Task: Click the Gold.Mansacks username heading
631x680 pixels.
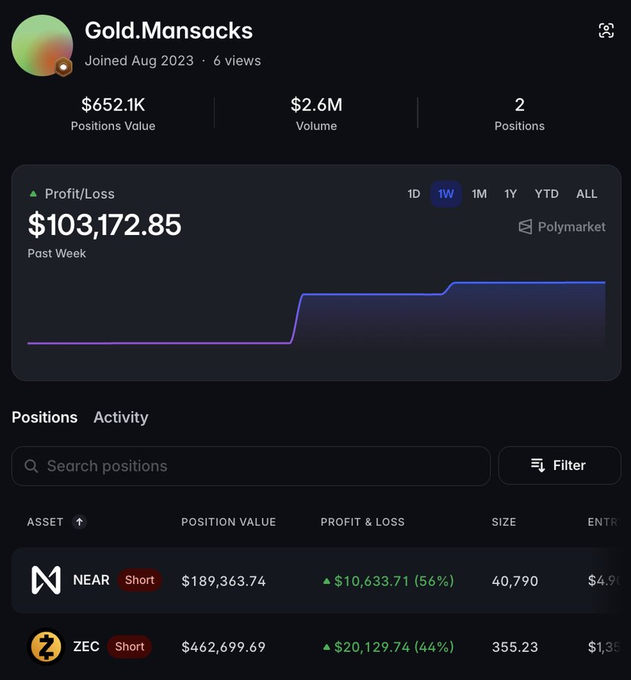Action: [x=169, y=31]
